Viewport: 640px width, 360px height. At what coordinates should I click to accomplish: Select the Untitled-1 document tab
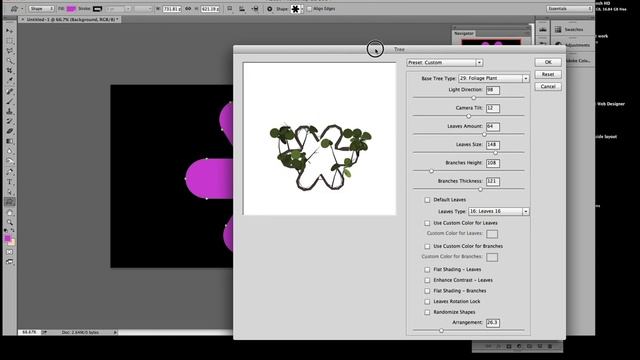(x=69, y=19)
